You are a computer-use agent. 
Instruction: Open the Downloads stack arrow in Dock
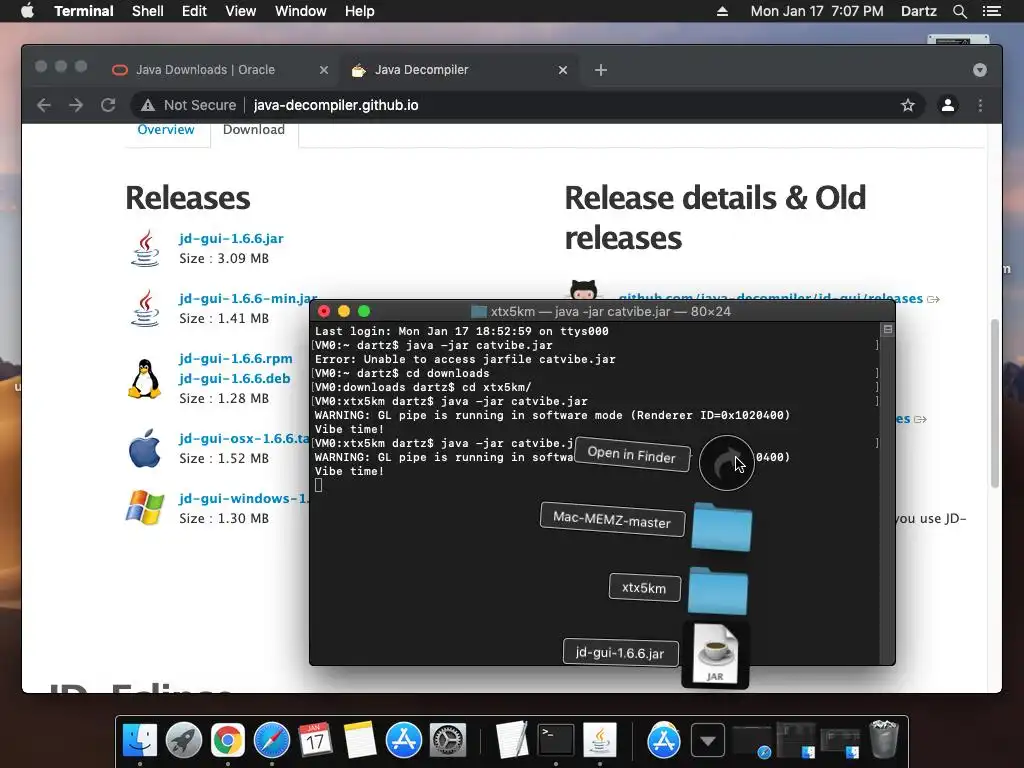pyautogui.click(x=708, y=741)
